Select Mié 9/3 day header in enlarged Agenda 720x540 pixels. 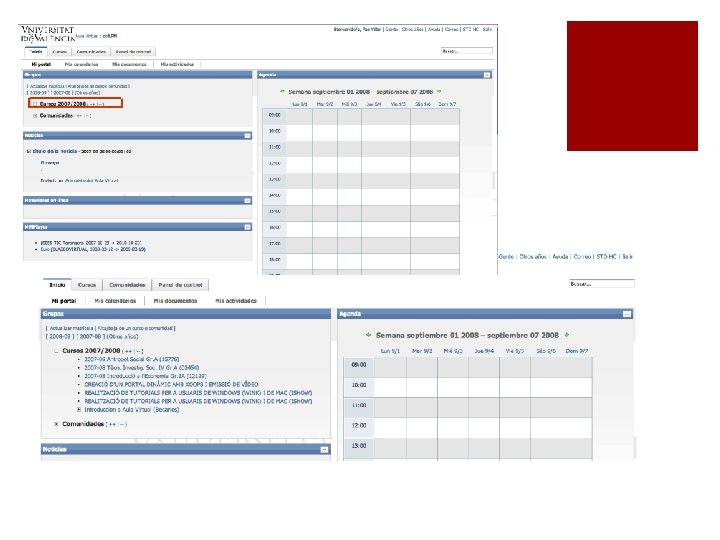(453, 351)
